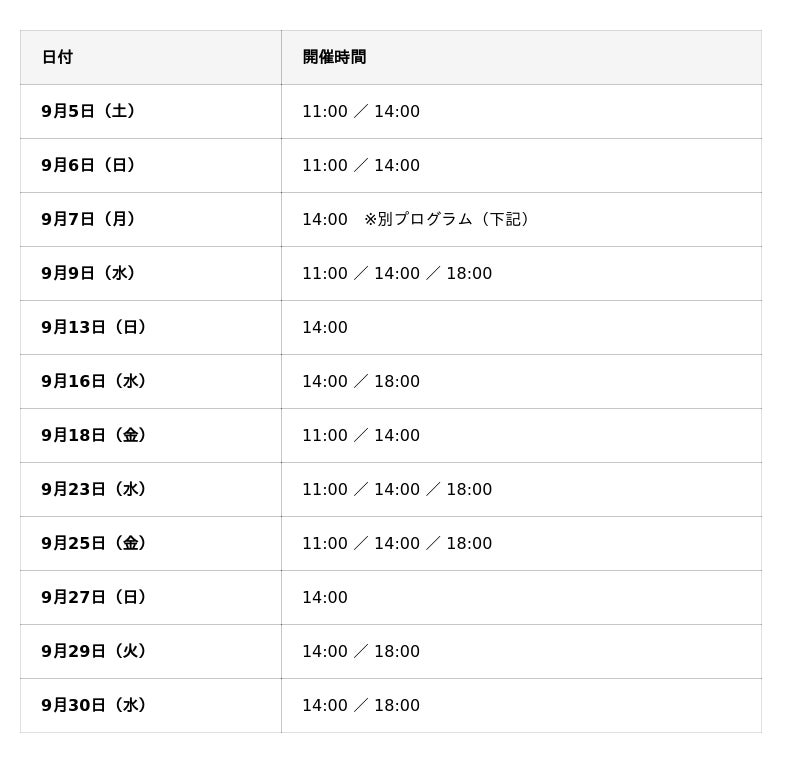Select the 9月29日(火) date cell

(x=151, y=651)
